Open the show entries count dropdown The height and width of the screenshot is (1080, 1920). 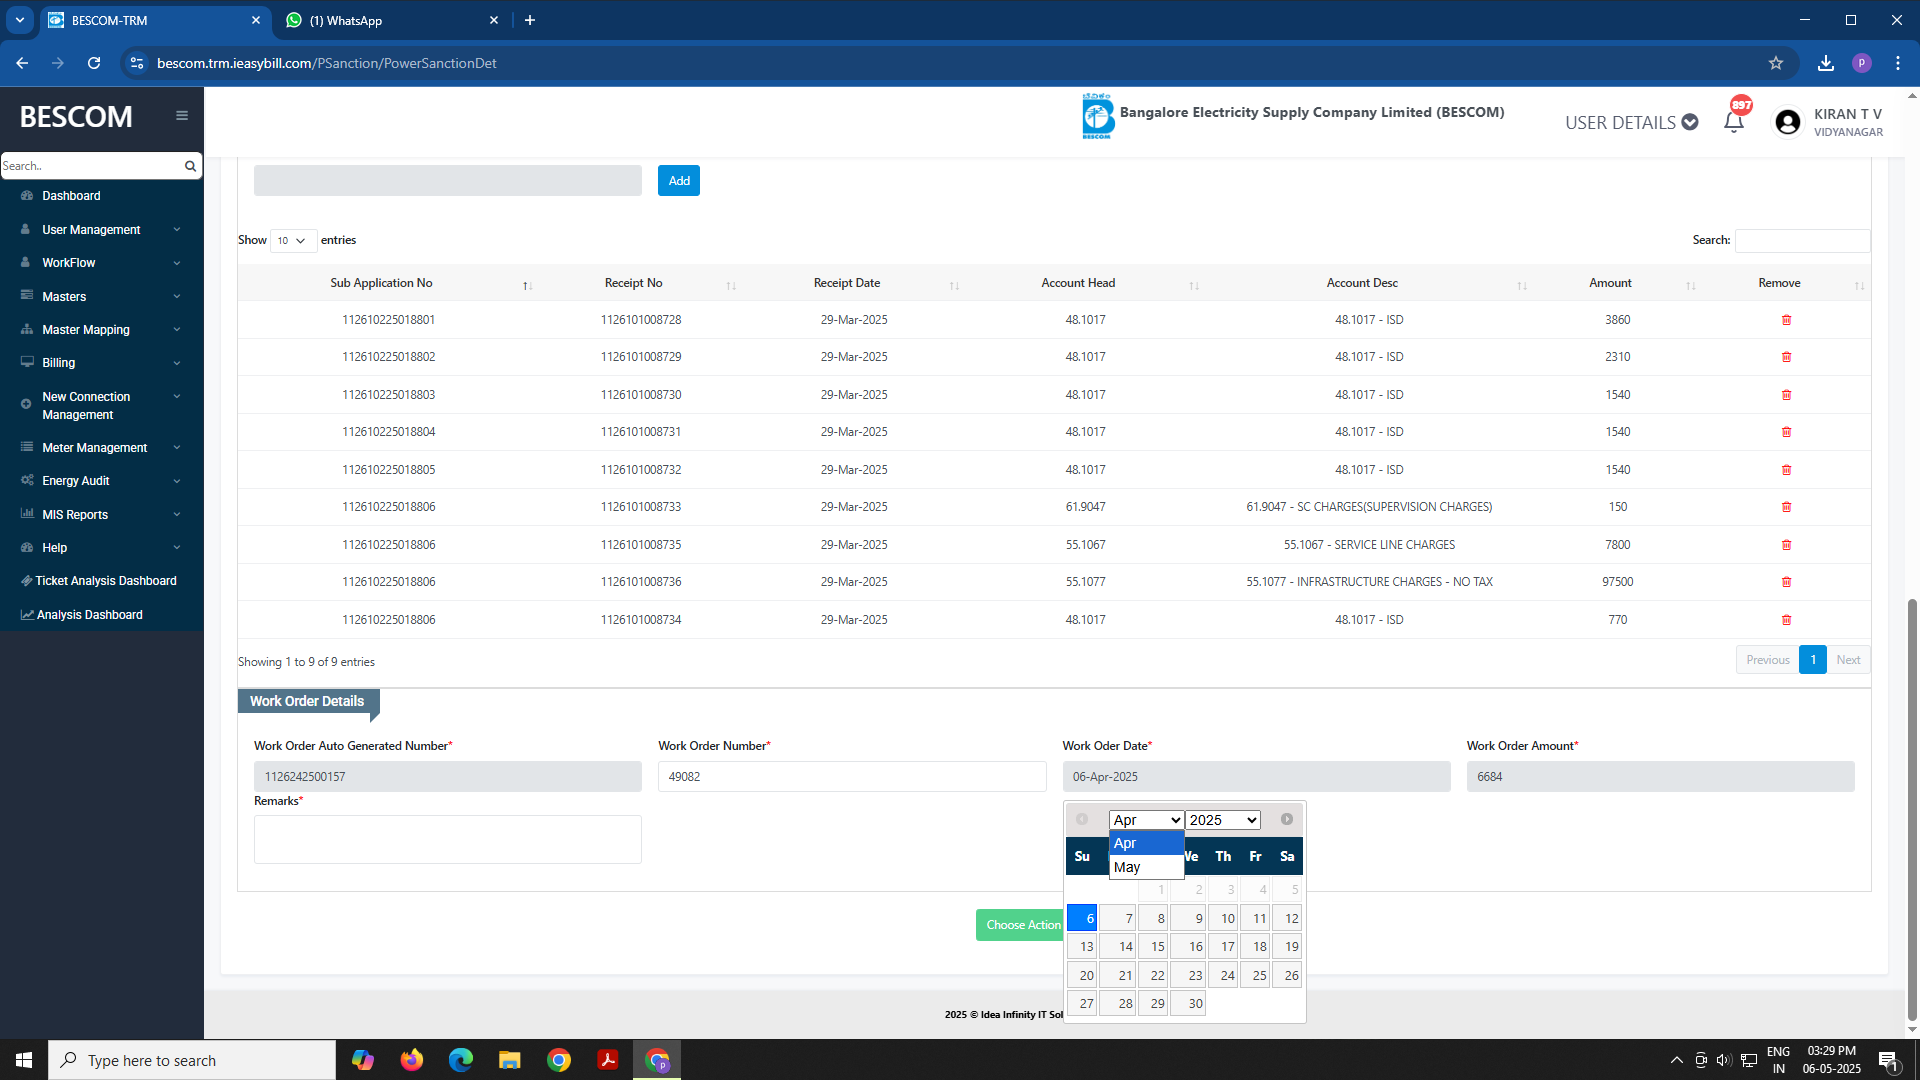pos(293,241)
